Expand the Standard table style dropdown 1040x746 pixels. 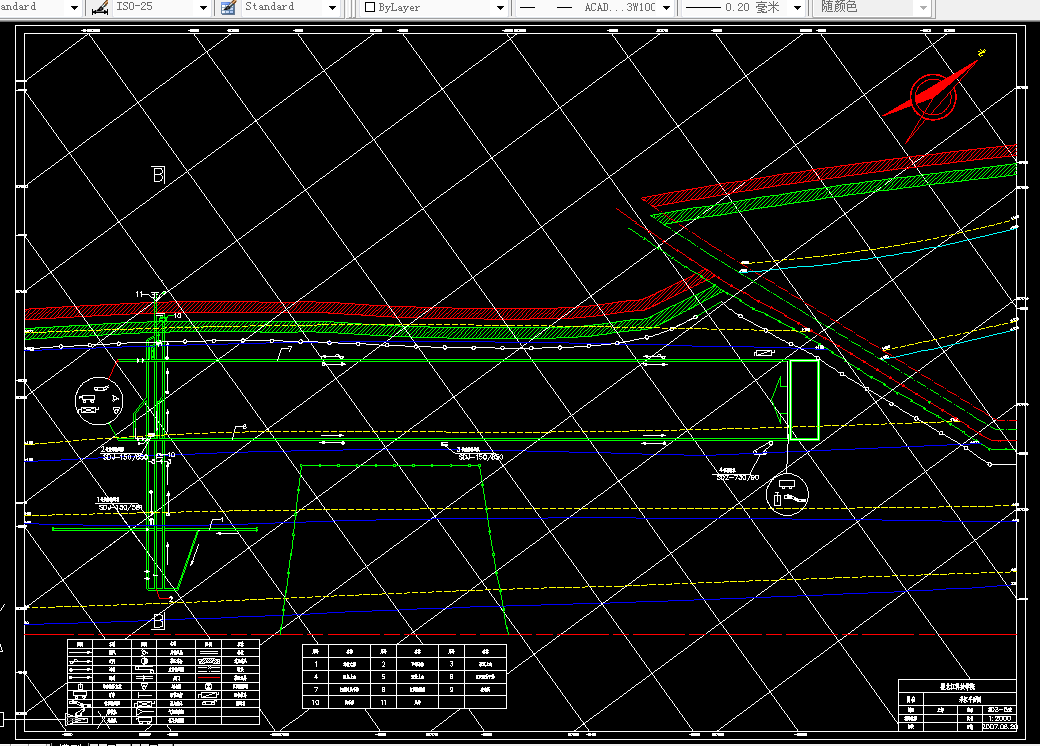[x=333, y=8]
